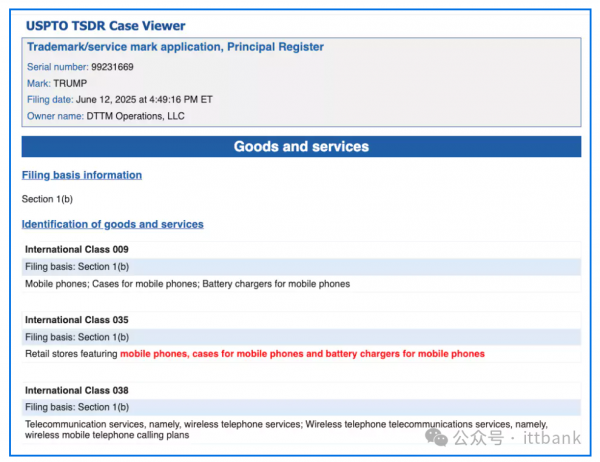
Task: Click the Serial number label
Action: 57,67
